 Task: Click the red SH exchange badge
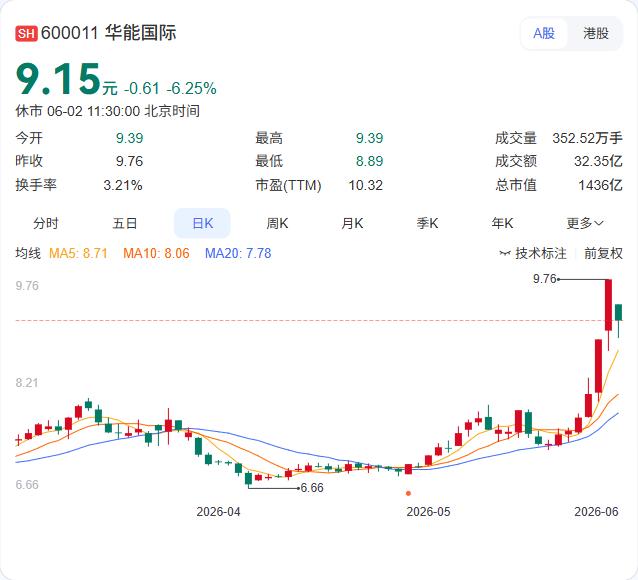pos(26,33)
